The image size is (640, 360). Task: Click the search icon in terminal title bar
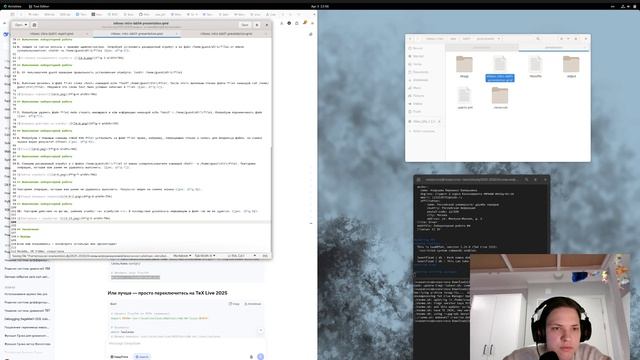[x=527, y=180]
